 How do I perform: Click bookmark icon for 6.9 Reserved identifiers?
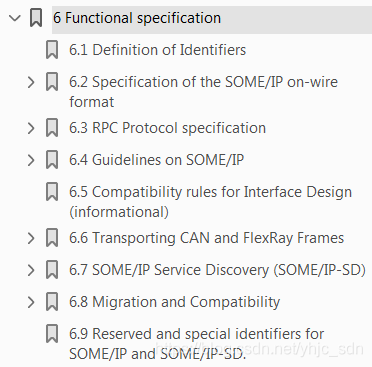(x=52, y=334)
